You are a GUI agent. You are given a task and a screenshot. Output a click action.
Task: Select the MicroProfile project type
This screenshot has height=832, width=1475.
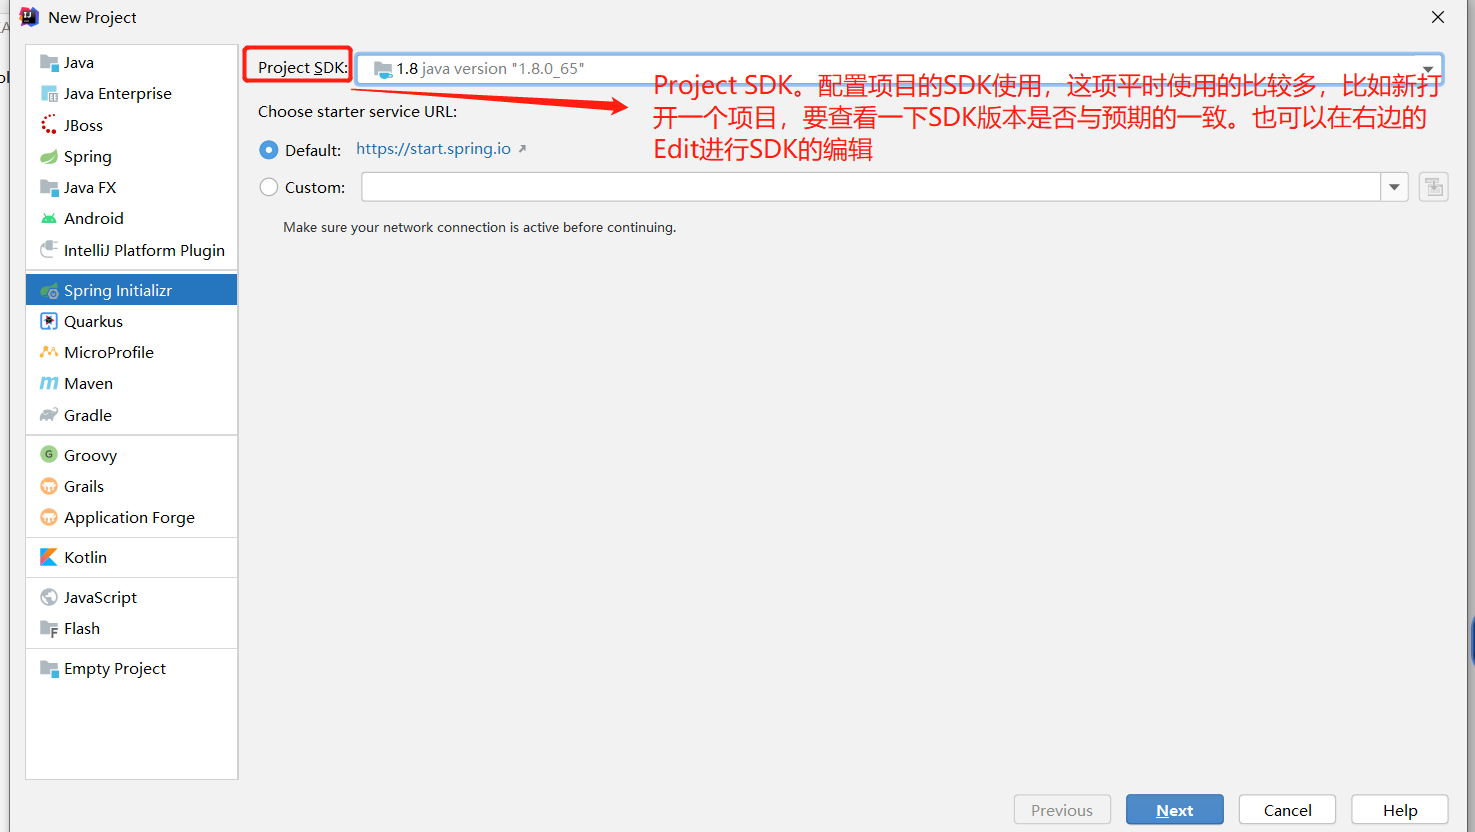pos(108,352)
